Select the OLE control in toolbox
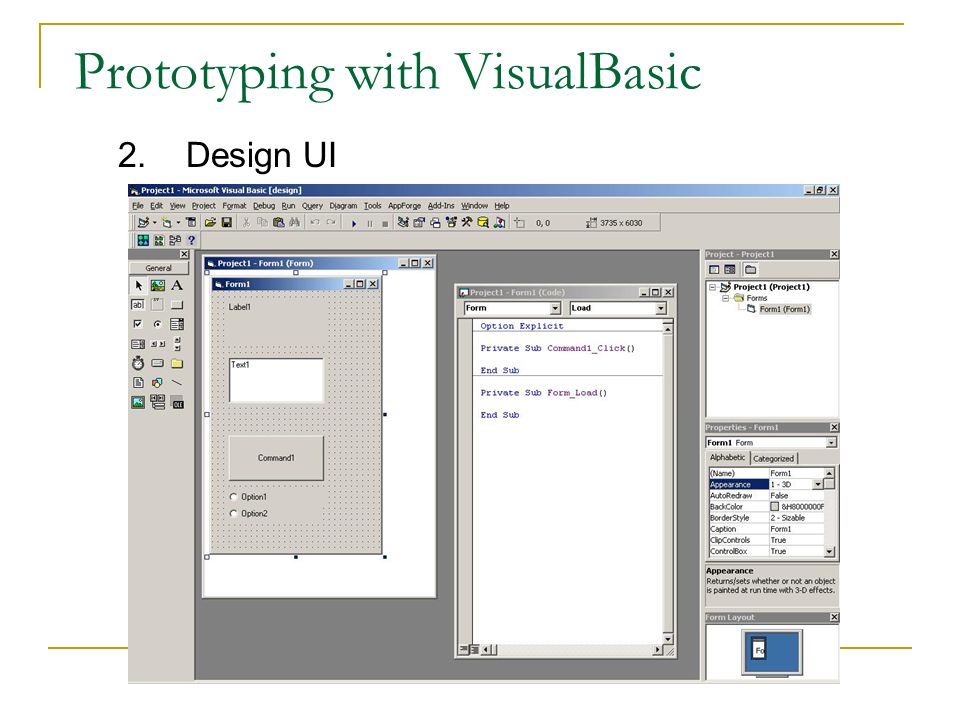 [x=177, y=402]
